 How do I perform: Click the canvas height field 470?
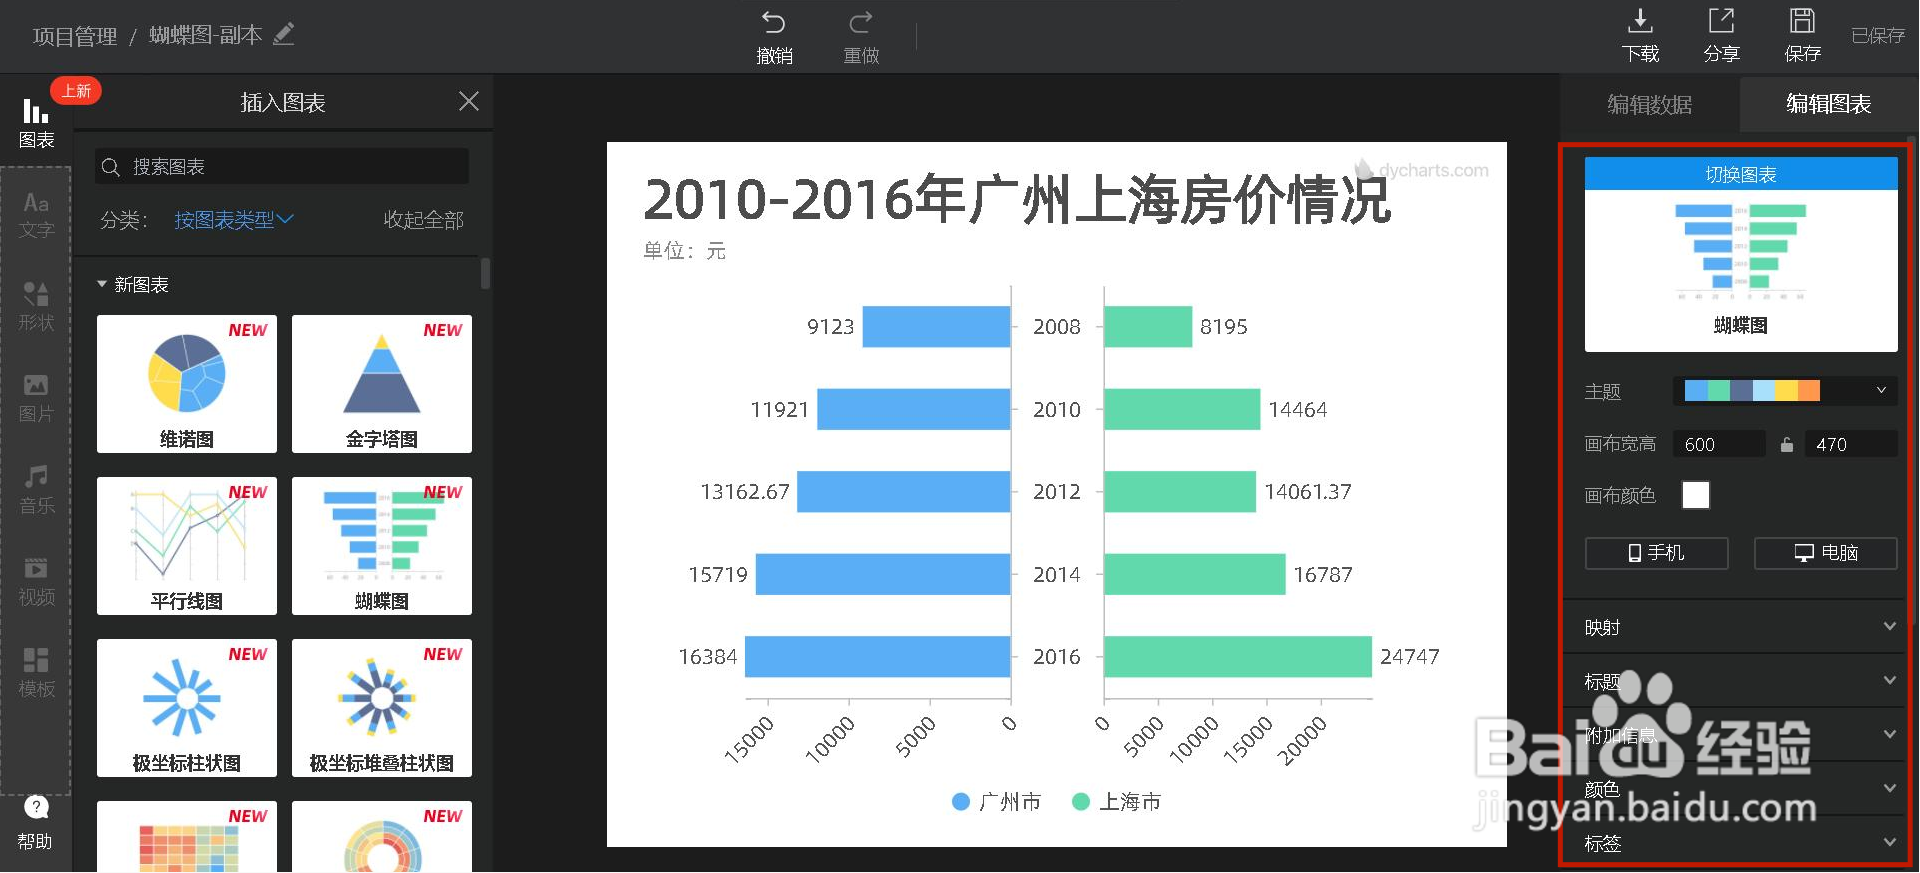(1851, 444)
